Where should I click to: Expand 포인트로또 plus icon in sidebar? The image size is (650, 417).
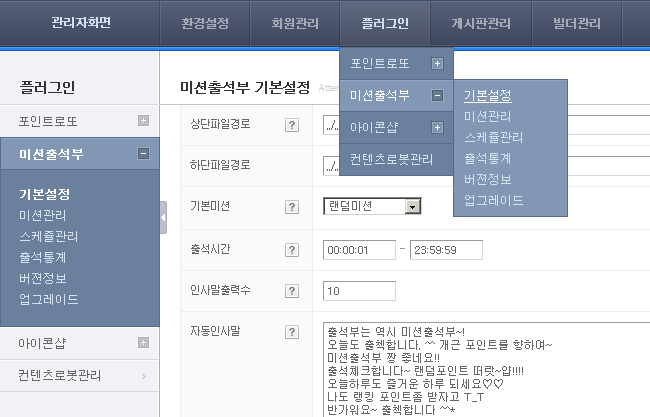coord(143,121)
